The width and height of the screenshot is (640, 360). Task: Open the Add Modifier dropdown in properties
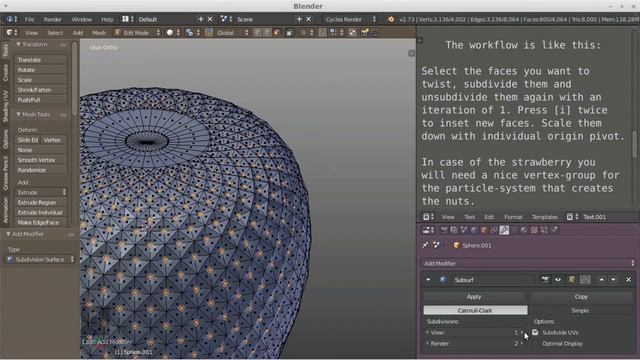528,263
